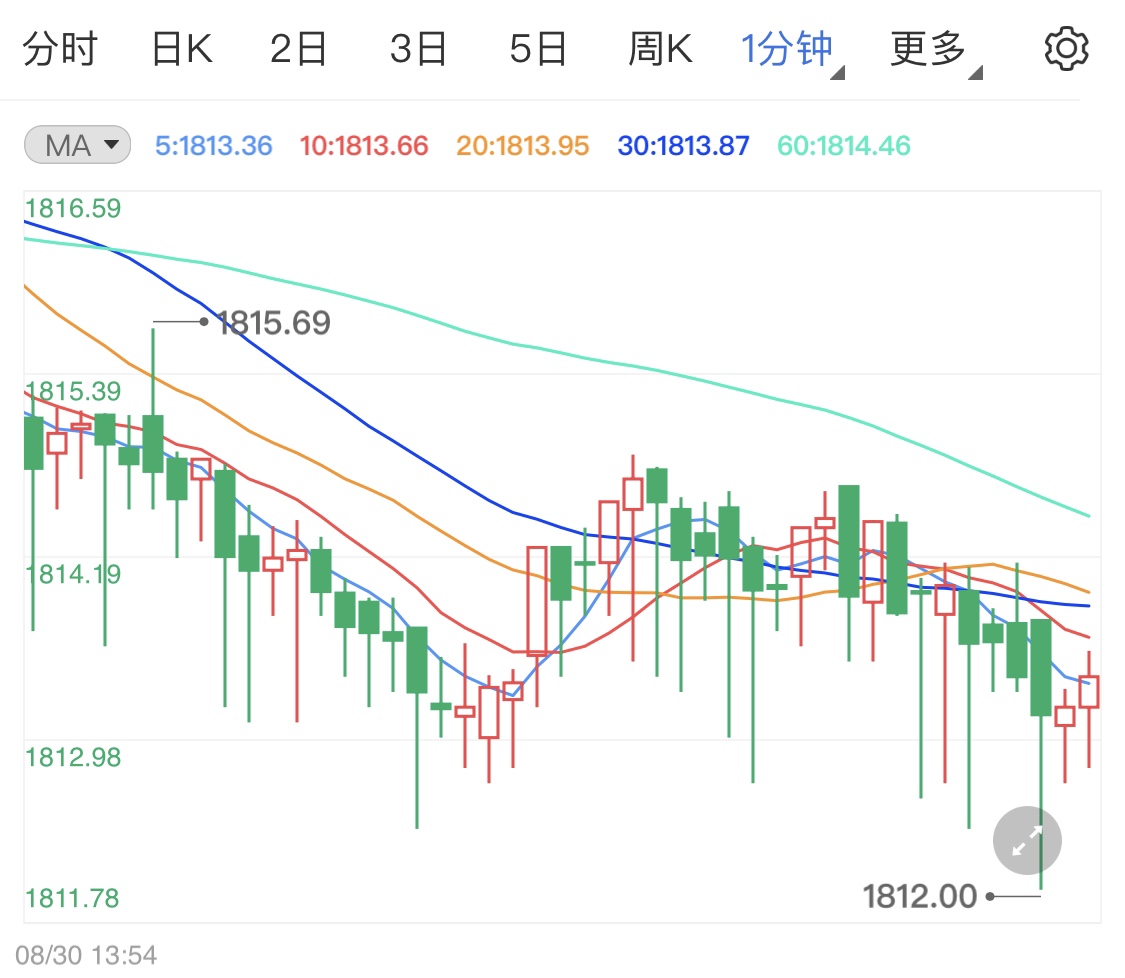Select the 3日 timeframe tab
This screenshot has width=1125, height=978.
click(x=418, y=49)
